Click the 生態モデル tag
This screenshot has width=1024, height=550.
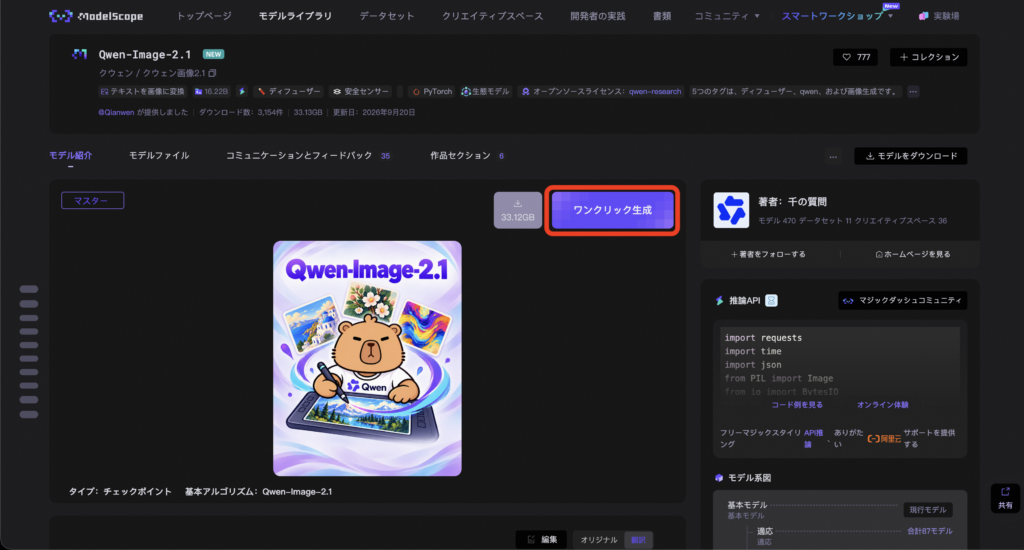coord(485,91)
